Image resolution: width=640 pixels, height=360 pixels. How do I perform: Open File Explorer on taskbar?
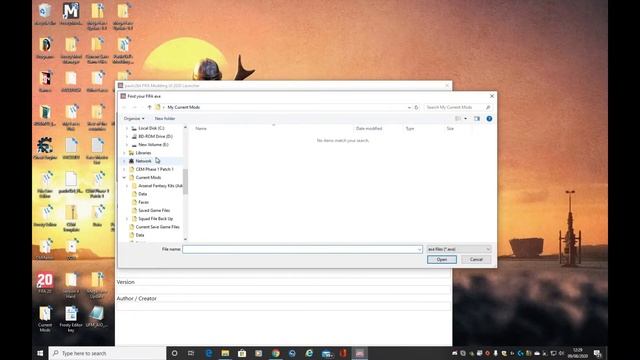(225, 353)
